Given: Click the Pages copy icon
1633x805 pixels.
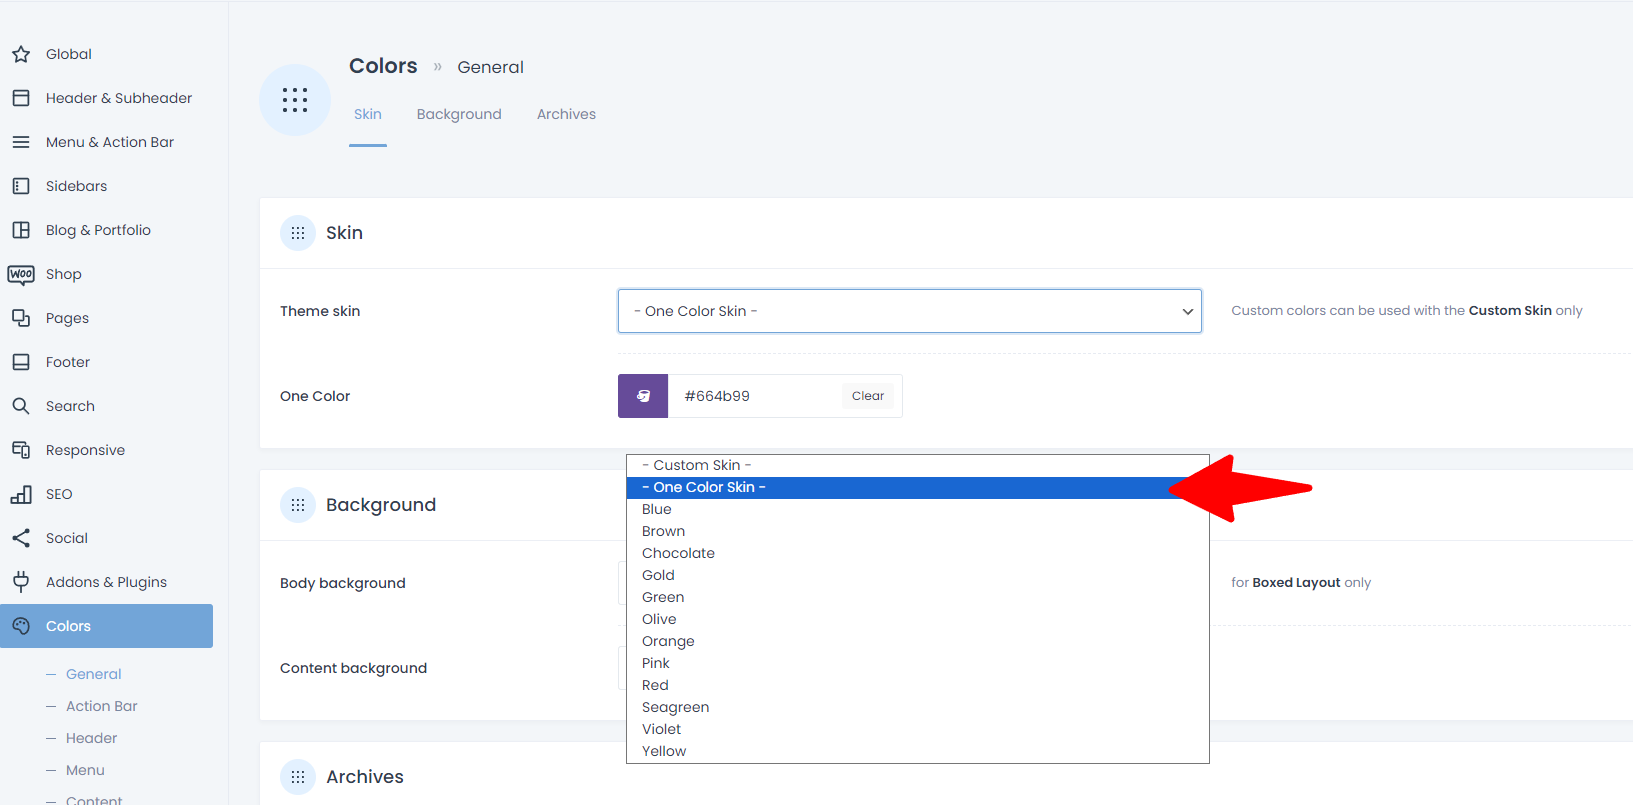Looking at the screenshot, I should point(21,318).
